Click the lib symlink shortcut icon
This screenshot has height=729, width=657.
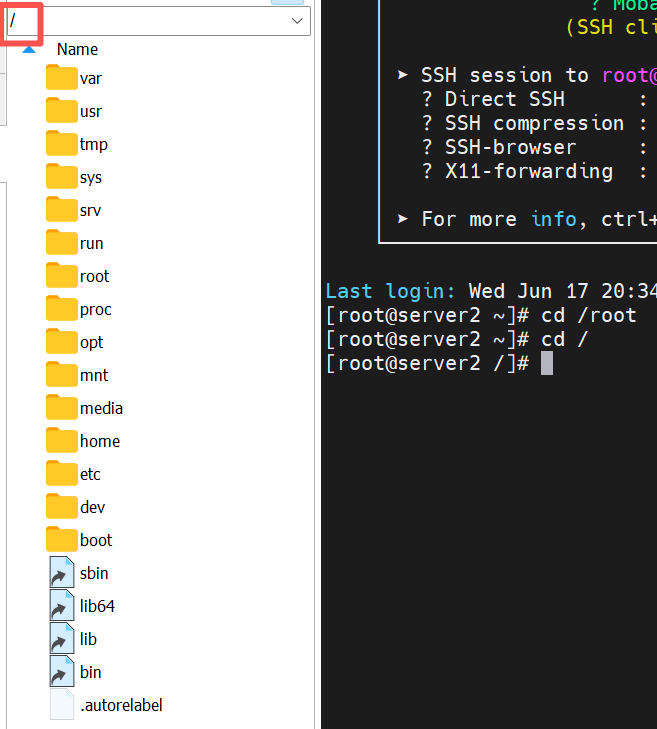point(62,638)
